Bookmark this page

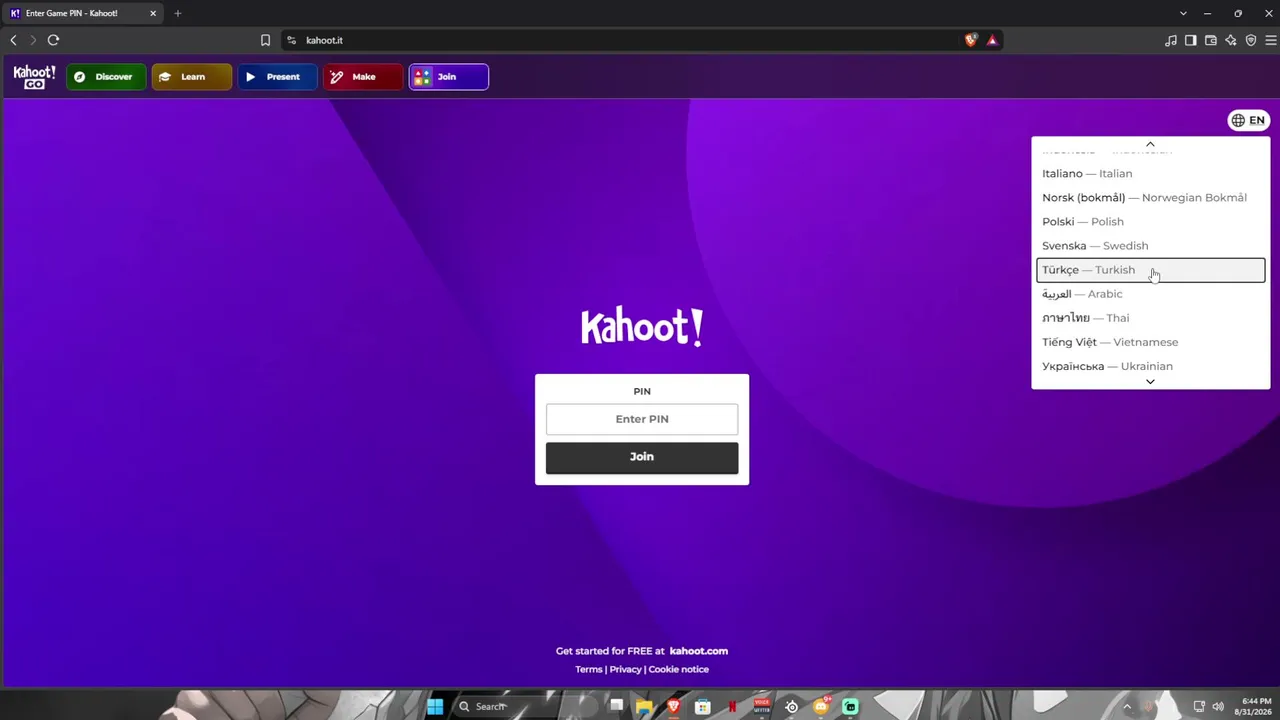point(265,40)
